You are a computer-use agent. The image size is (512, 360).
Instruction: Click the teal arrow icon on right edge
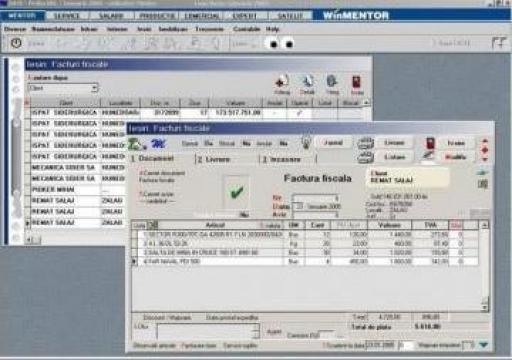tap(483, 172)
